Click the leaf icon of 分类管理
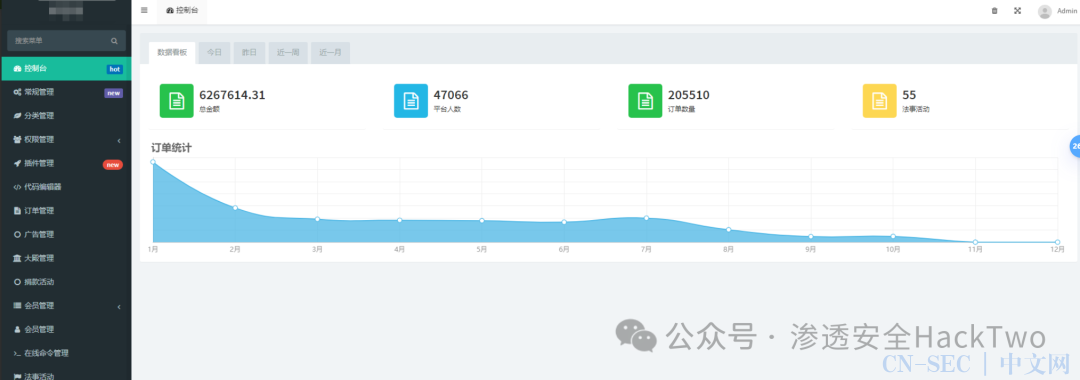Viewport: 1080px width, 380px height. tap(17, 116)
